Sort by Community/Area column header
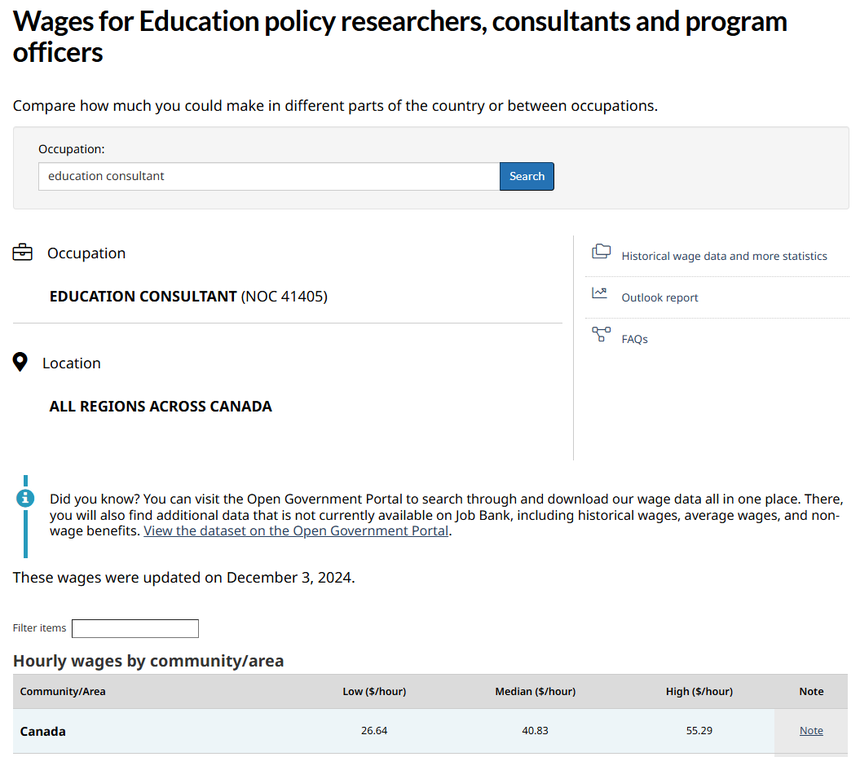Screen dimensions: 860x757 [x=63, y=691]
